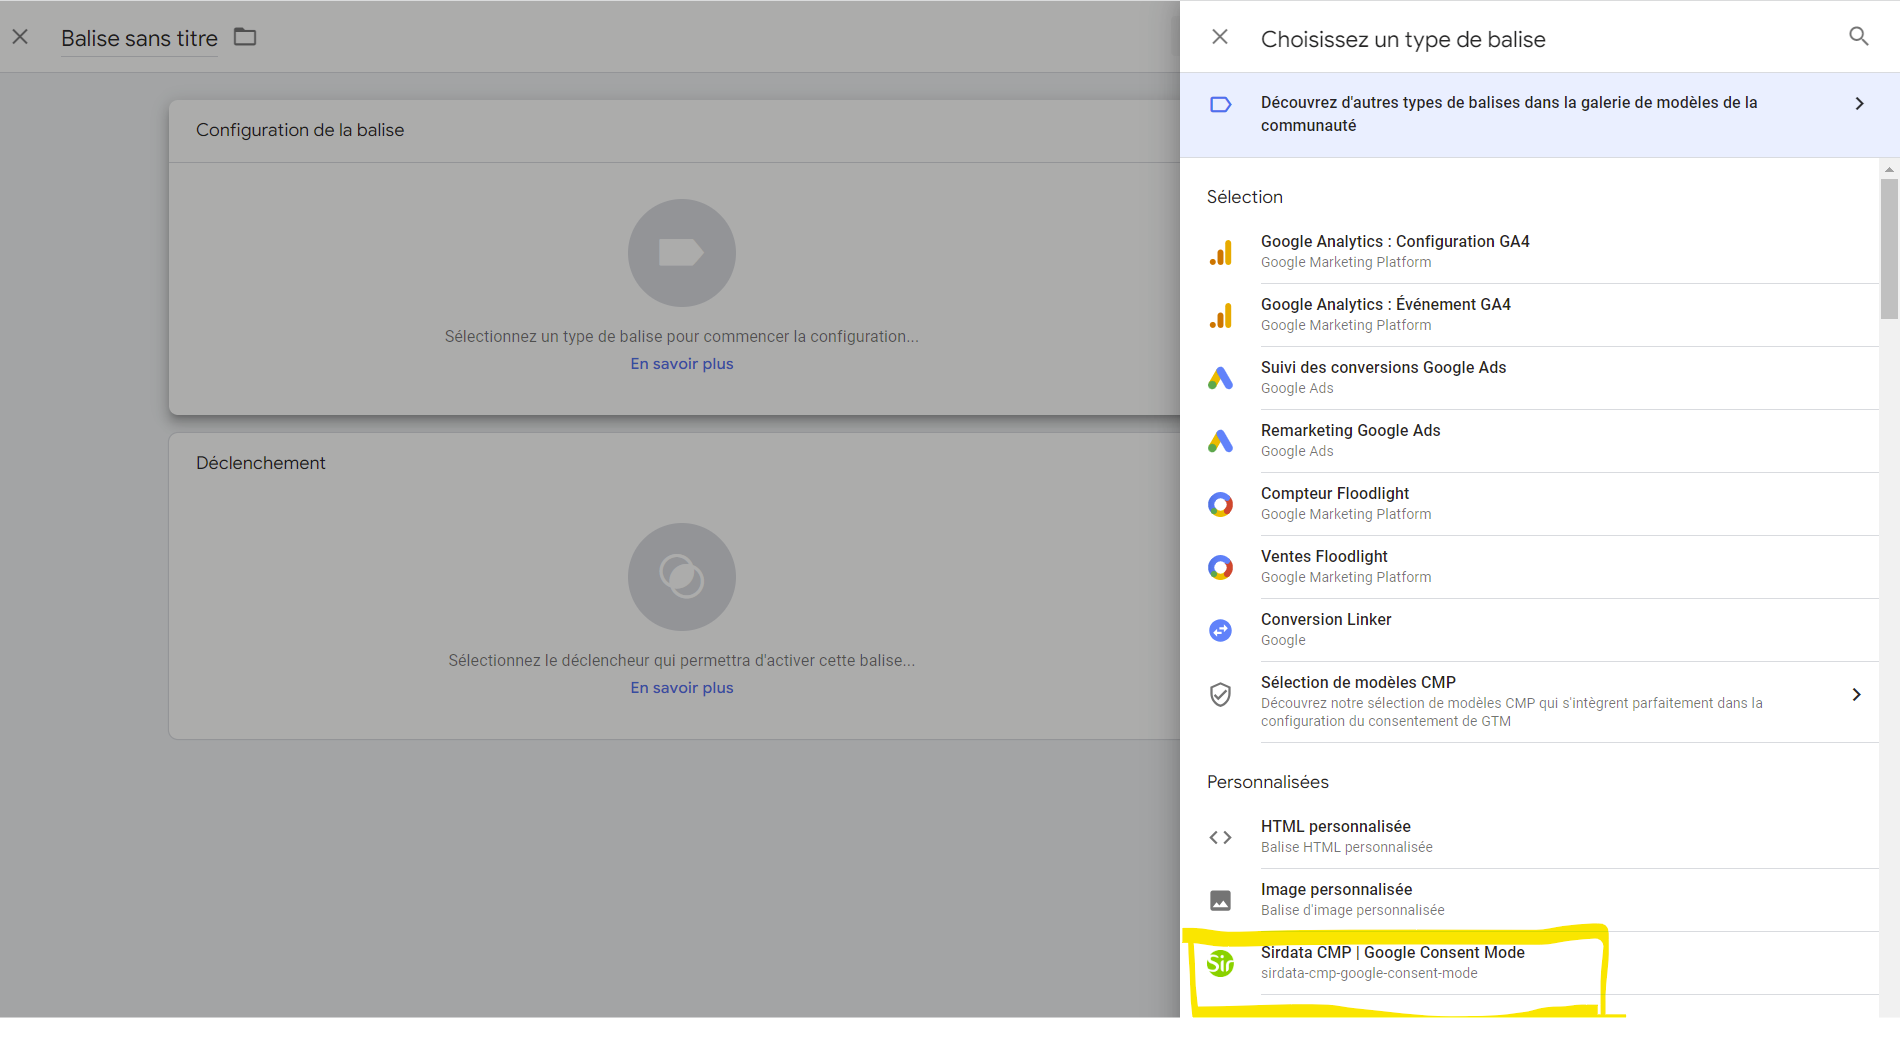Open En savoir plus link under Déclenchement
The image size is (1900, 1056).
click(681, 688)
